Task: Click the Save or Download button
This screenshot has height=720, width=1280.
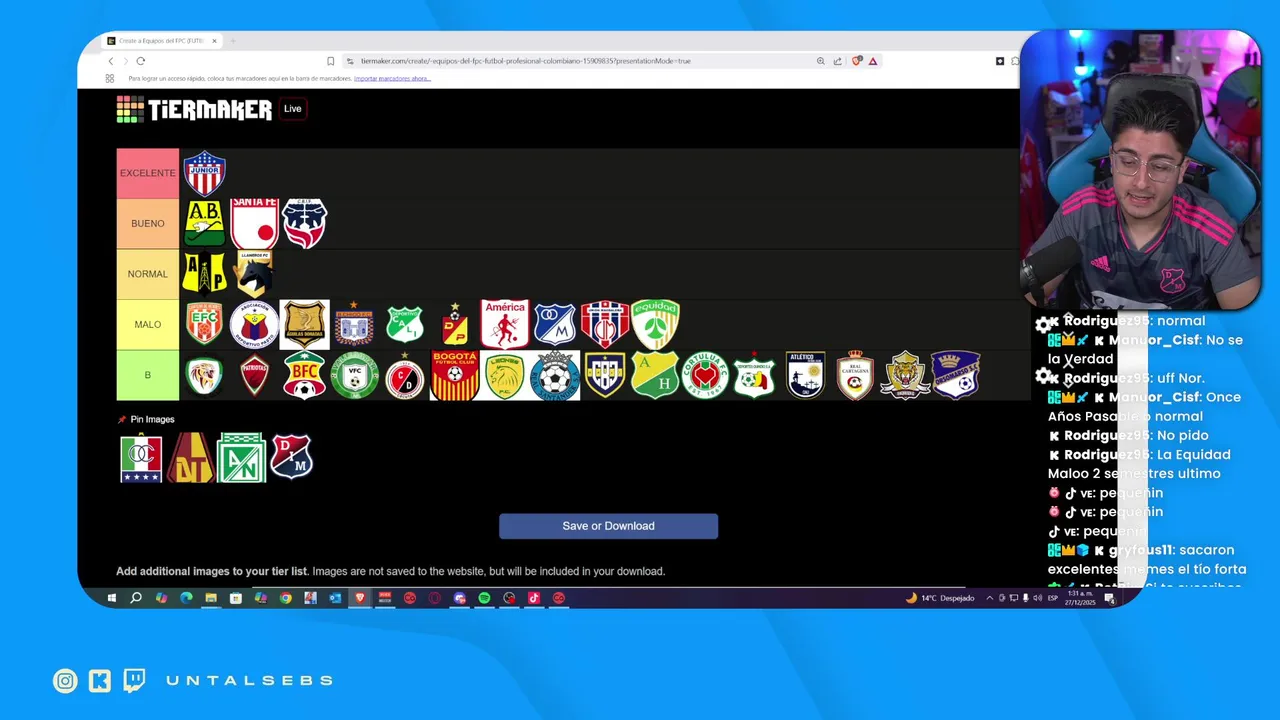Action: (x=608, y=526)
